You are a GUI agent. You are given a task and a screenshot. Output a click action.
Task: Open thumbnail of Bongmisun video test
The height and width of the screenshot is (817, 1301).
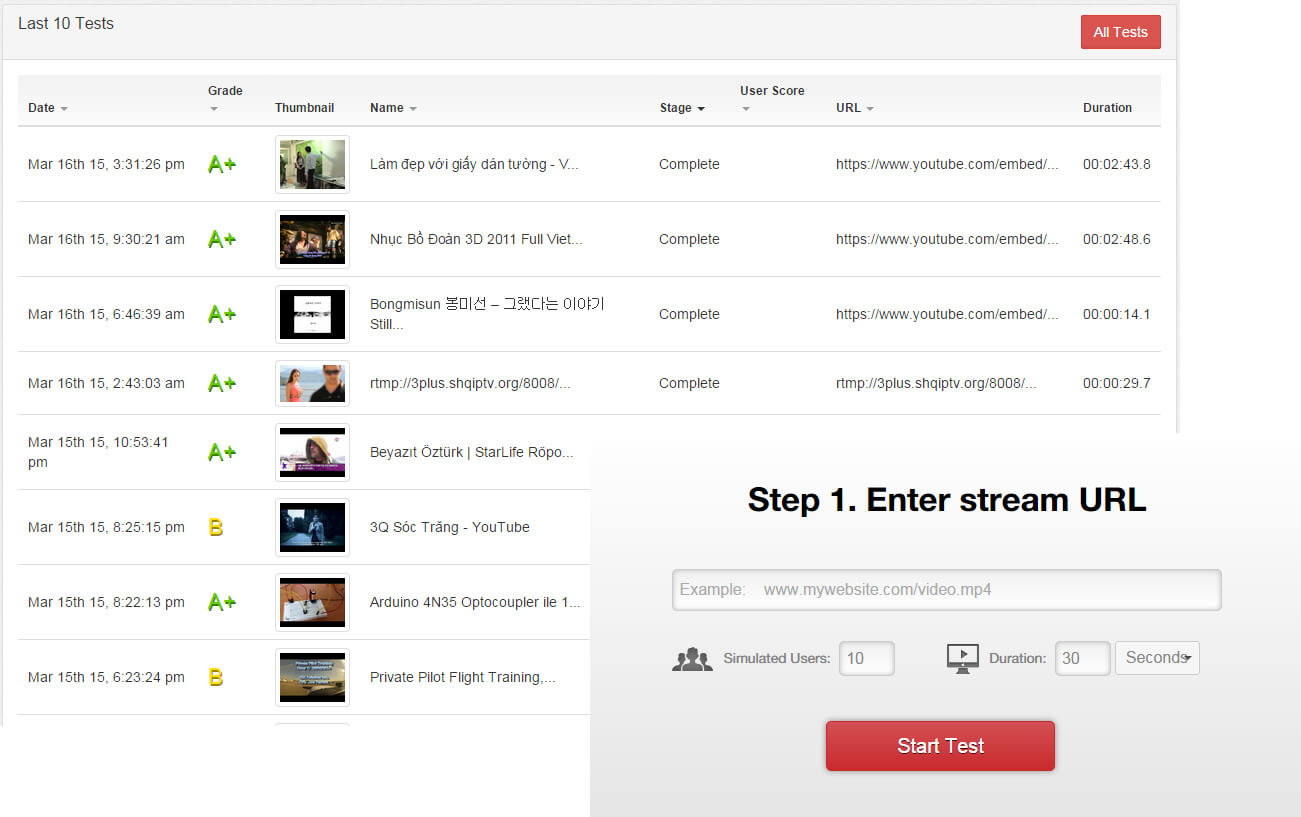tap(312, 314)
